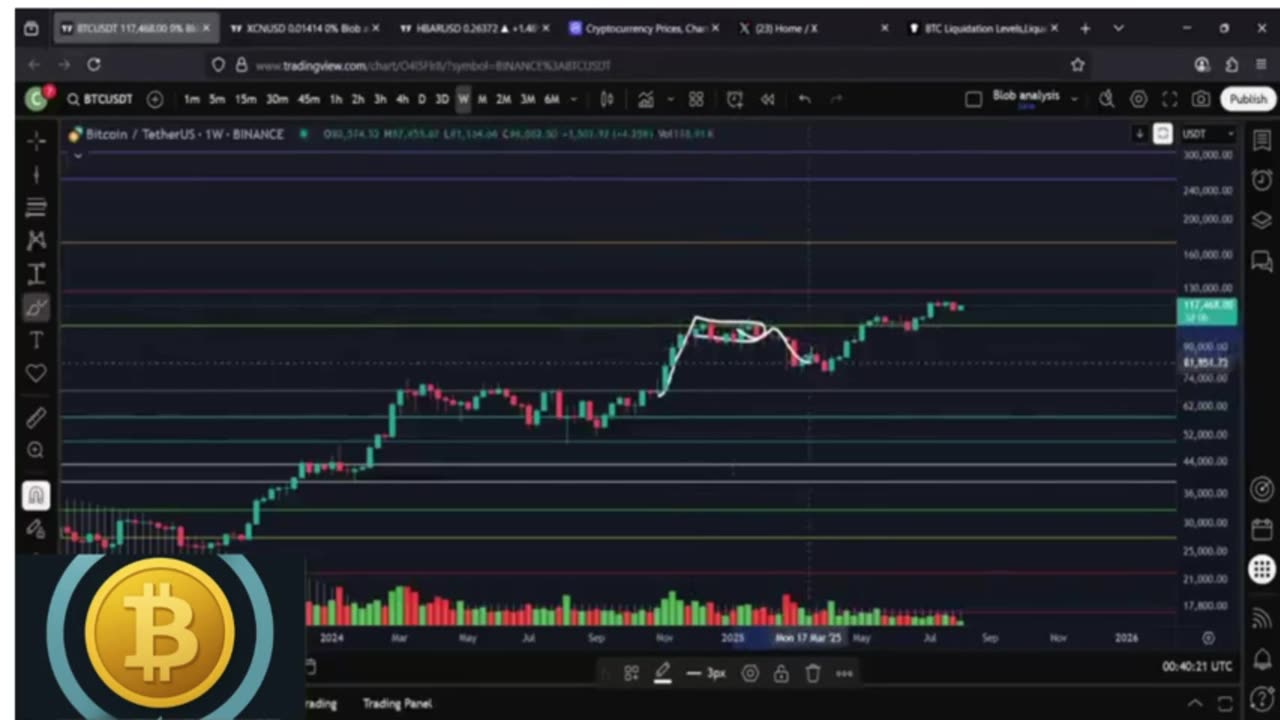Switch to the XCNUSD browser tab
The image size is (1280, 720).
coord(305,29)
